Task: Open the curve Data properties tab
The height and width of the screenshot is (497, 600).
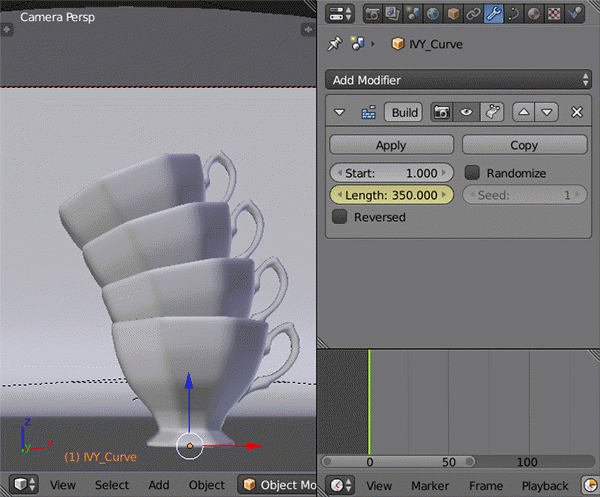Action: [512, 13]
